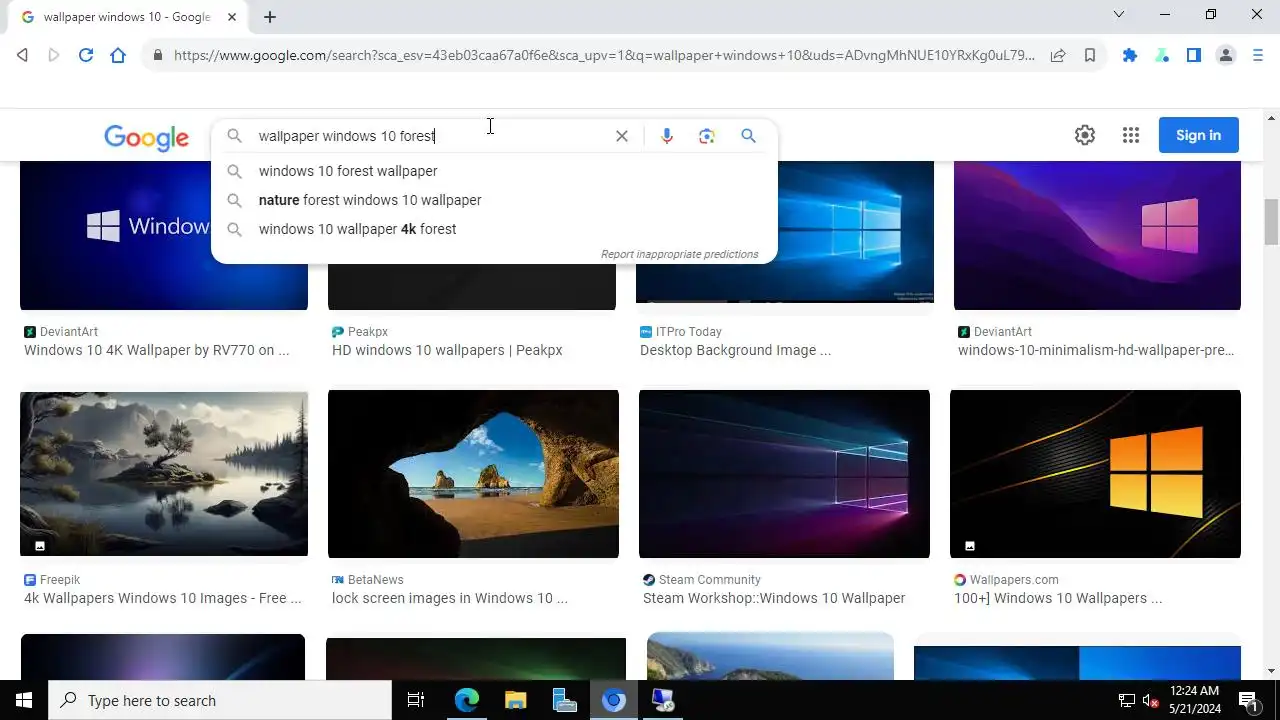Click the green extension icon in browser toolbar
The width and height of the screenshot is (1280, 720).
pos(1162,56)
